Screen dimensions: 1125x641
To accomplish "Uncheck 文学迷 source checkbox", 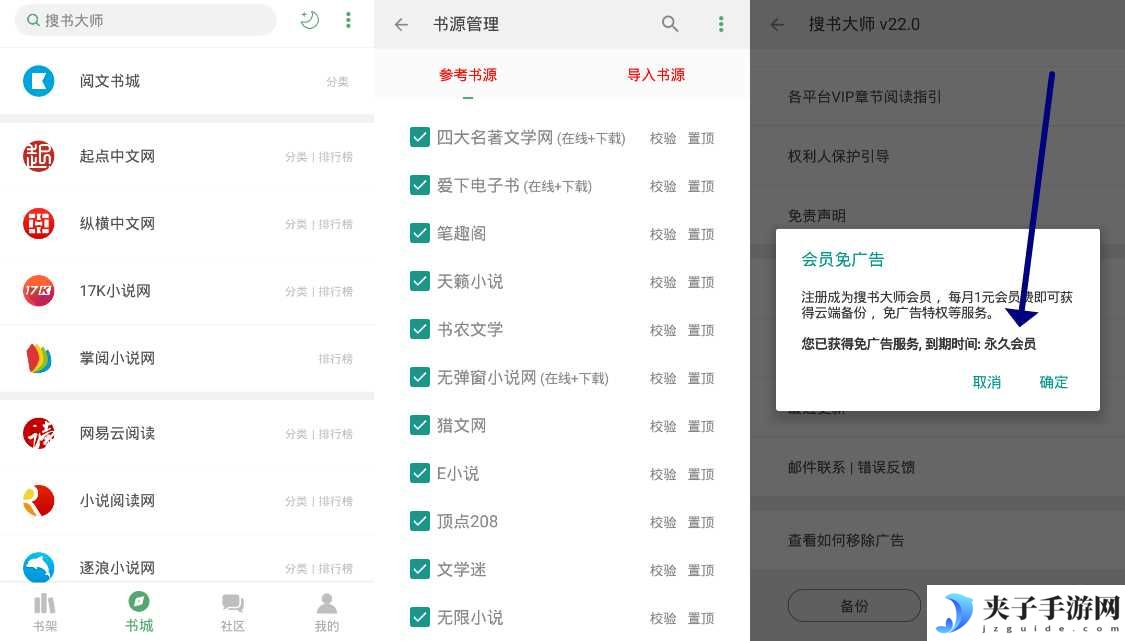I will tap(420, 570).
